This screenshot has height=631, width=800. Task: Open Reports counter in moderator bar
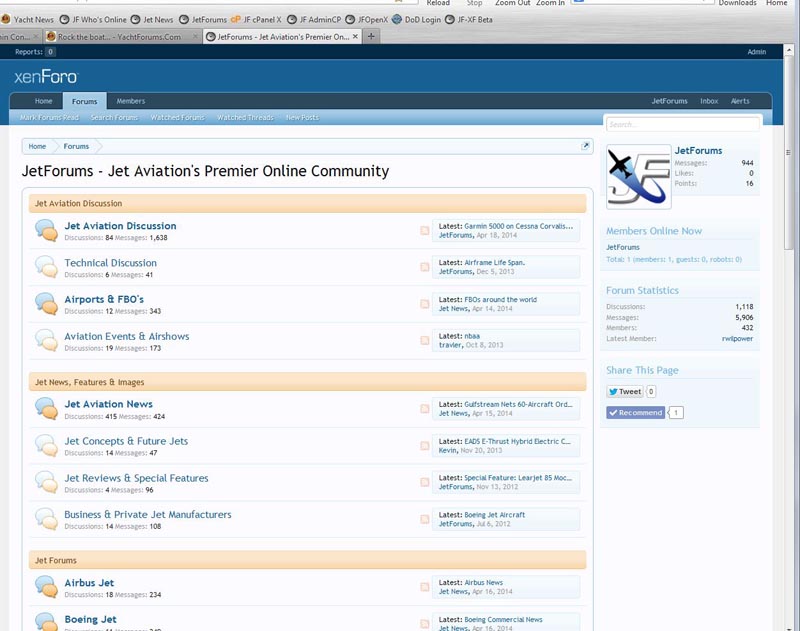coord(35,52)
